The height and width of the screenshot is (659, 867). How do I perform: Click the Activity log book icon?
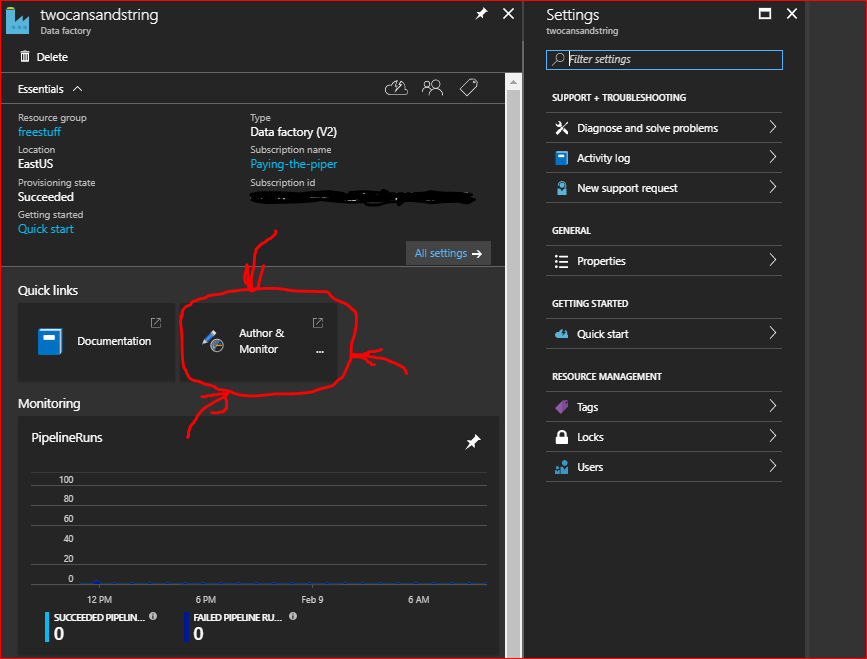coord(562,158)
